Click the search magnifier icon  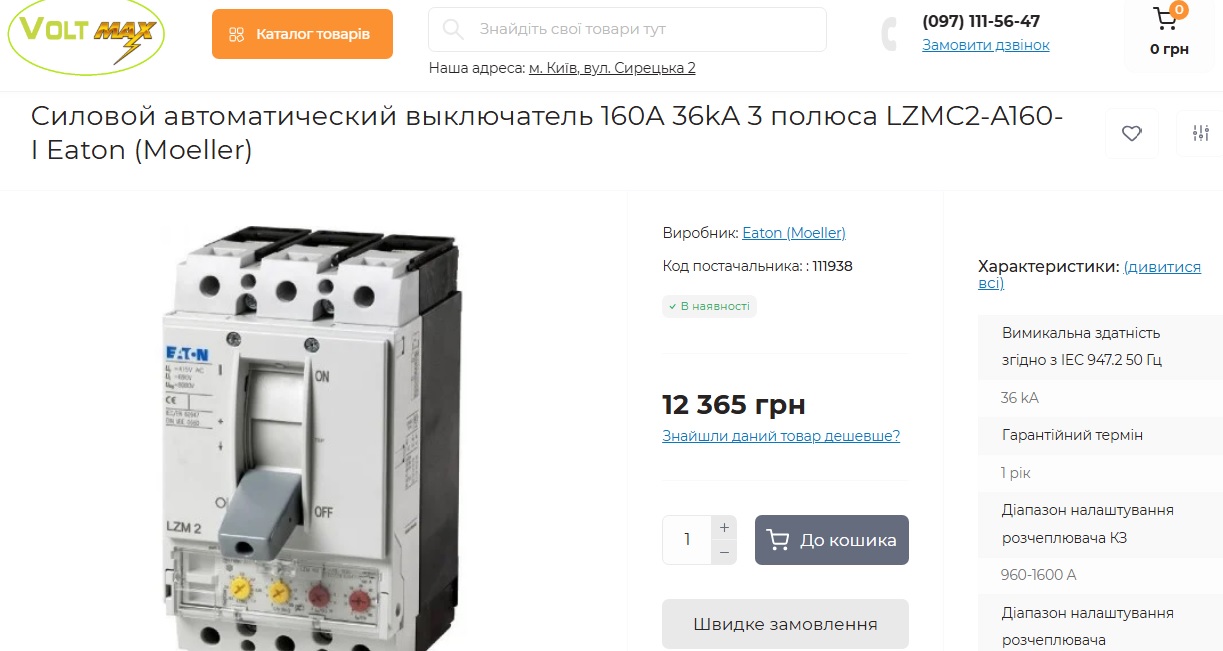453,29
